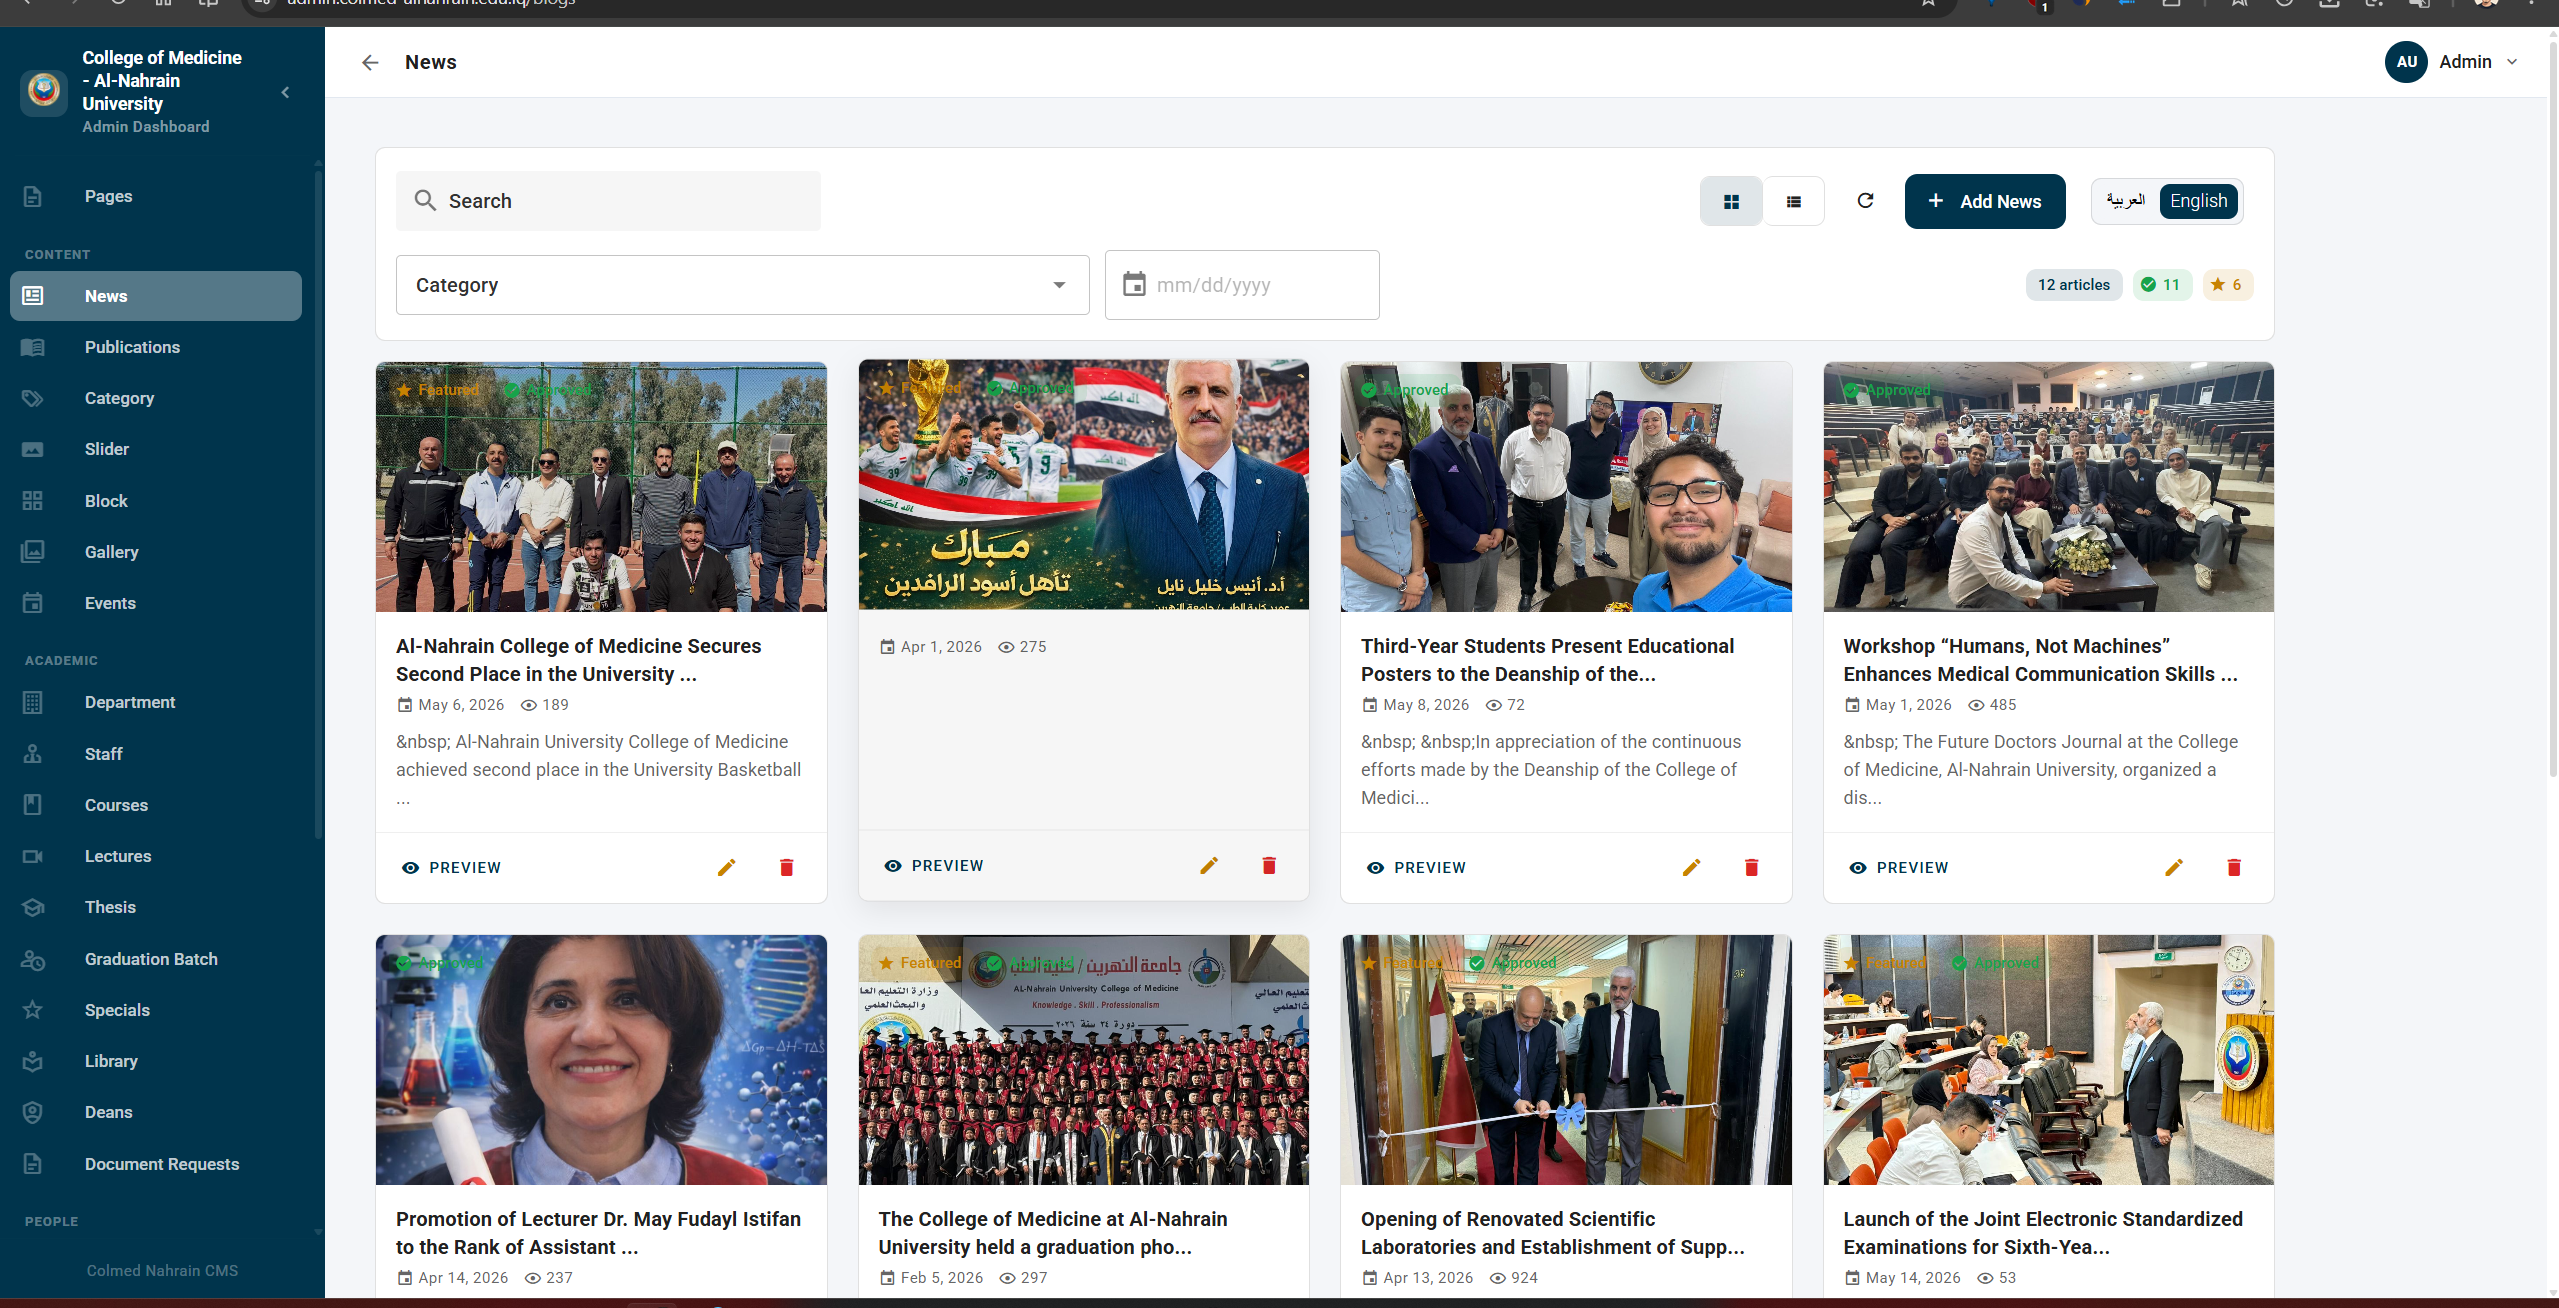Click the Courses sidebar icon
This screenshot has height=1308, width=2559.
33,805
